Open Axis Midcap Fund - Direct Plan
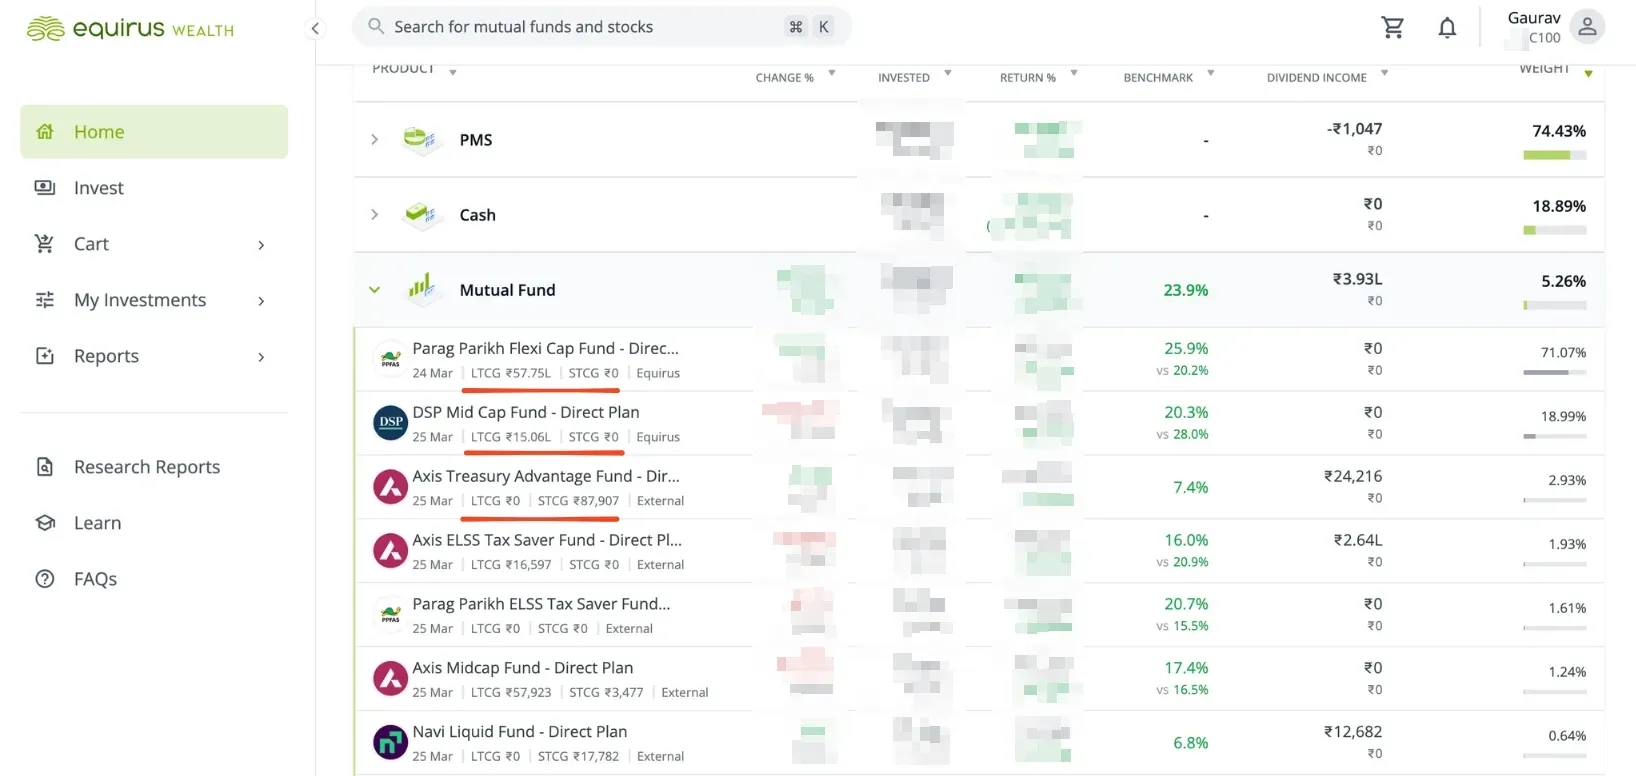Image resolution: width=1636 pixels, height=776 pixels. coord(522,668)
